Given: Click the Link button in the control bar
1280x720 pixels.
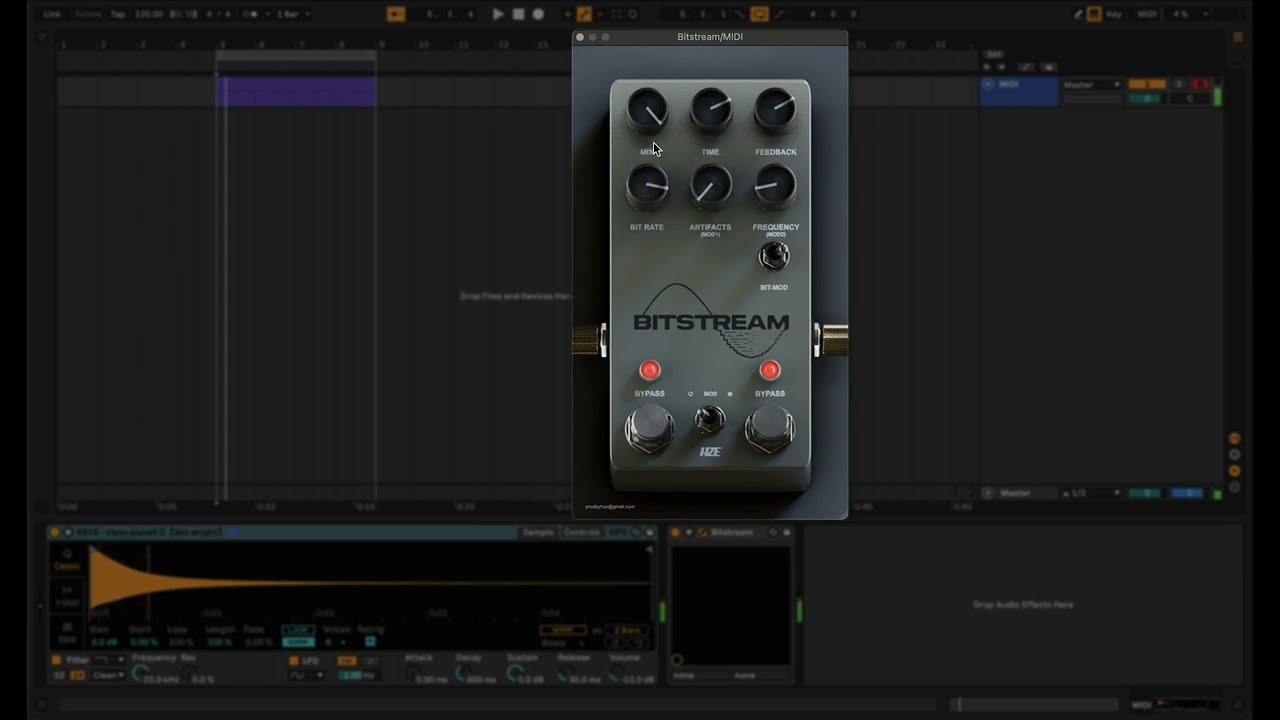Looking at the screenshot, I should [x=52, y=14].
